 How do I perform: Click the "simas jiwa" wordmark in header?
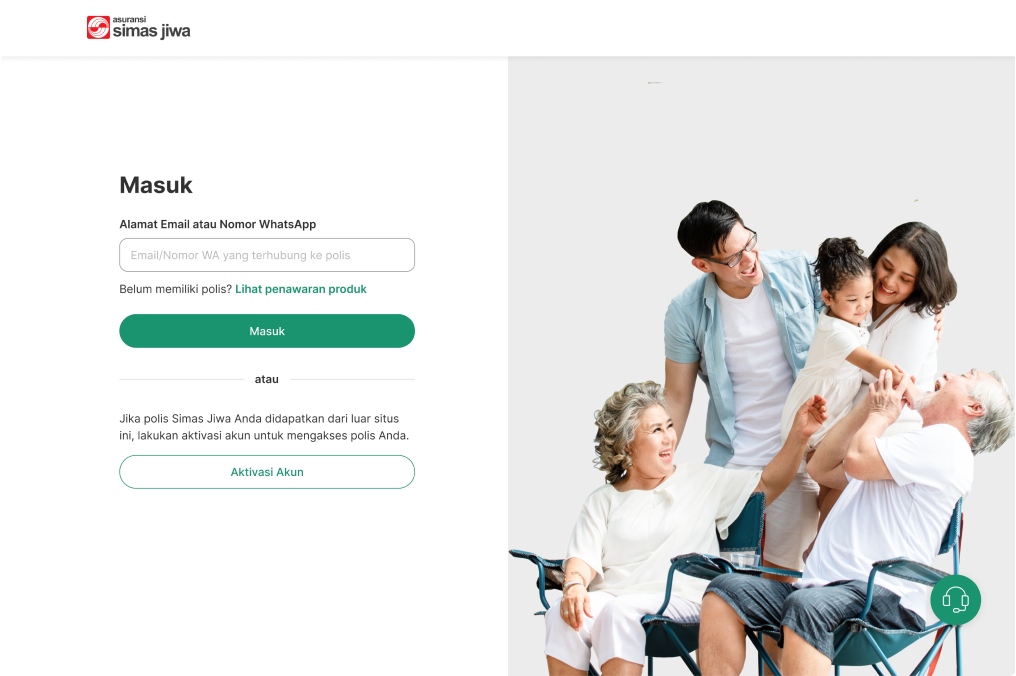tap(152, 31)
